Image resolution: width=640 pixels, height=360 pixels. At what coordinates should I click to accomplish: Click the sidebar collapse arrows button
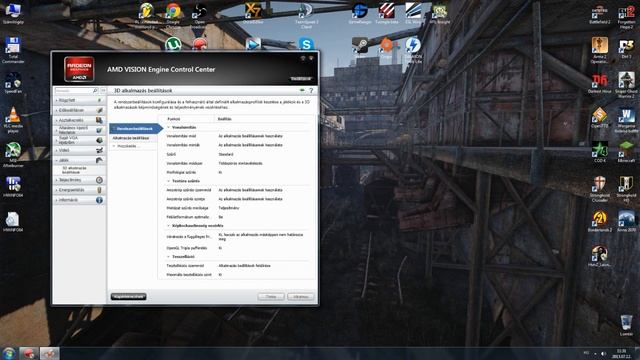pos(103,90)
